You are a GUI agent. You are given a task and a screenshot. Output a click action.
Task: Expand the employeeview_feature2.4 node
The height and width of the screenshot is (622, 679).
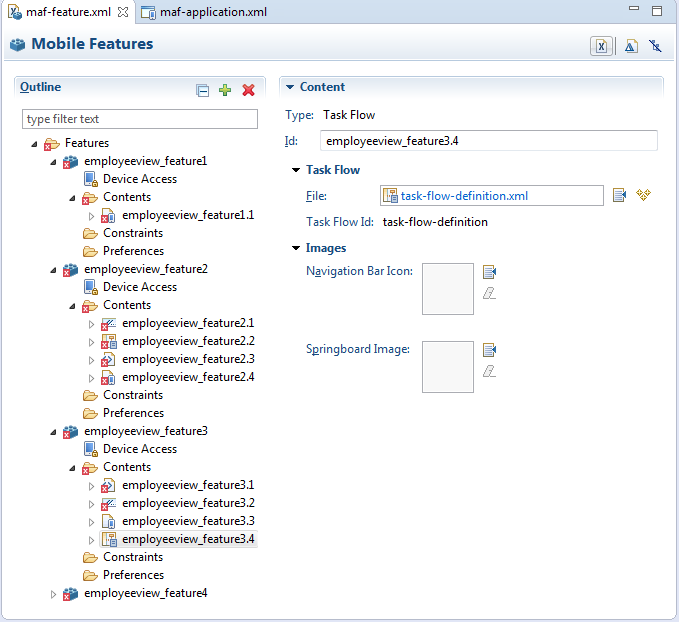[91, 378]
